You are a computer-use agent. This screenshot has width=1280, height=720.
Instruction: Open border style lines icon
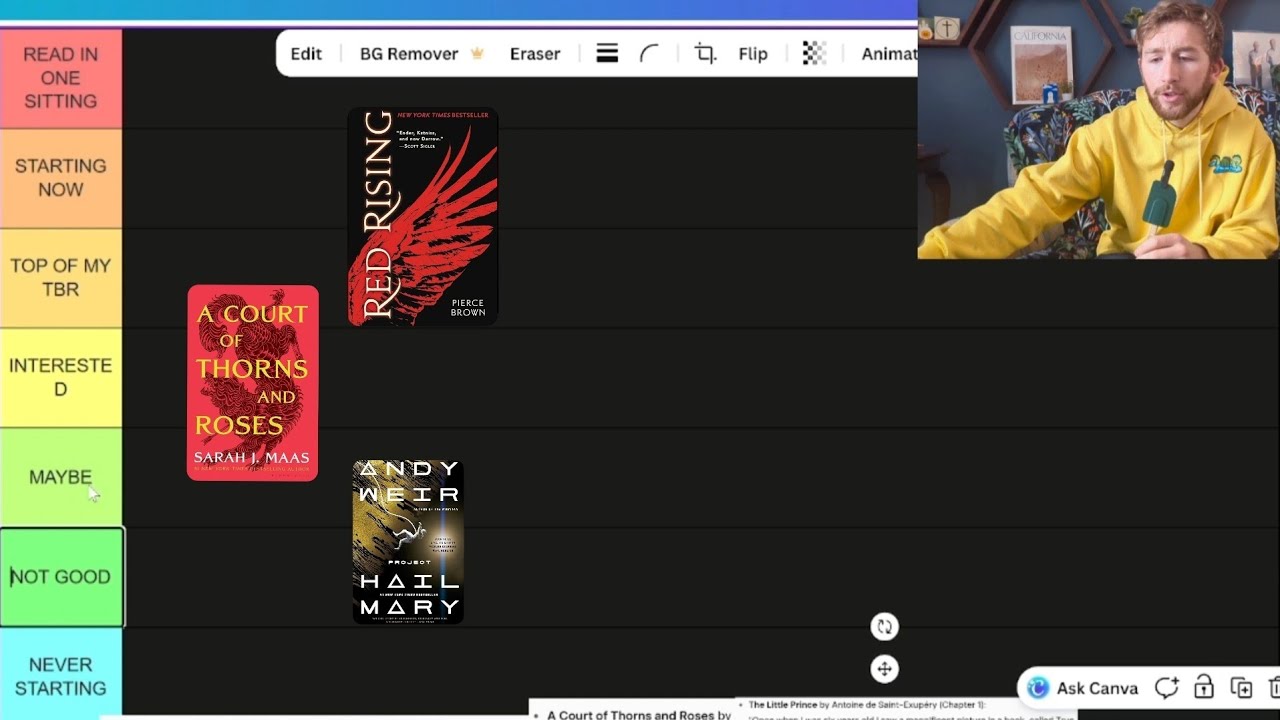click(607, 54)
